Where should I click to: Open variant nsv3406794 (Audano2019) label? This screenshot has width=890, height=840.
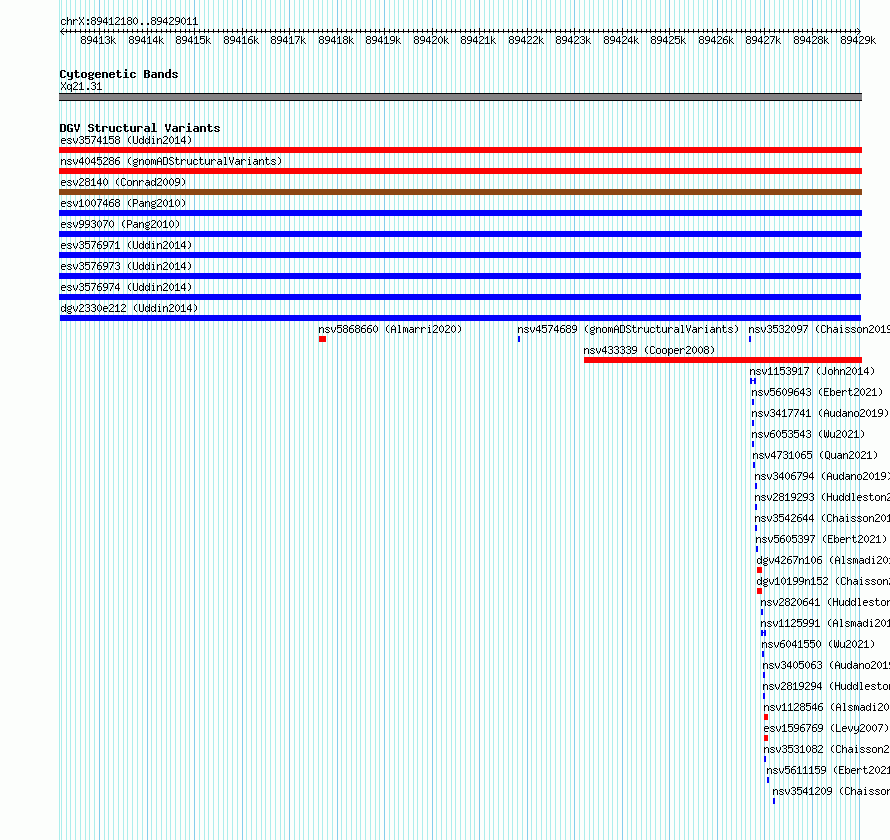[822, 476]
